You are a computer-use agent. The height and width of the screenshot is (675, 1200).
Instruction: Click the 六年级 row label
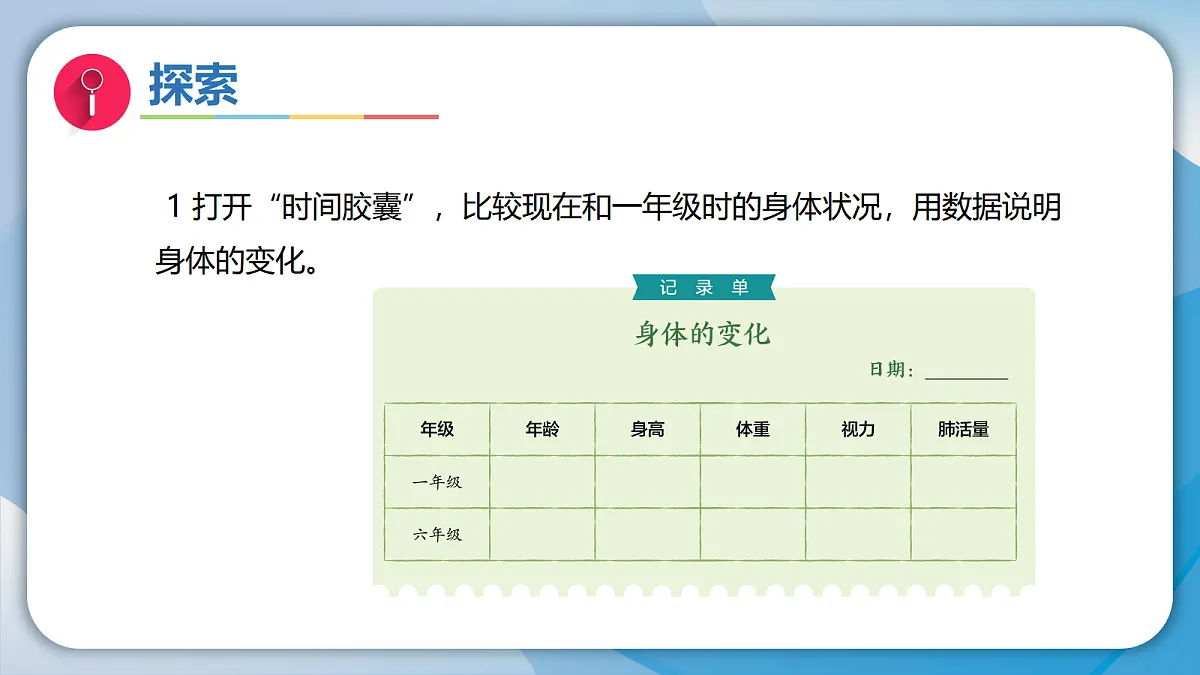point(437,534)
